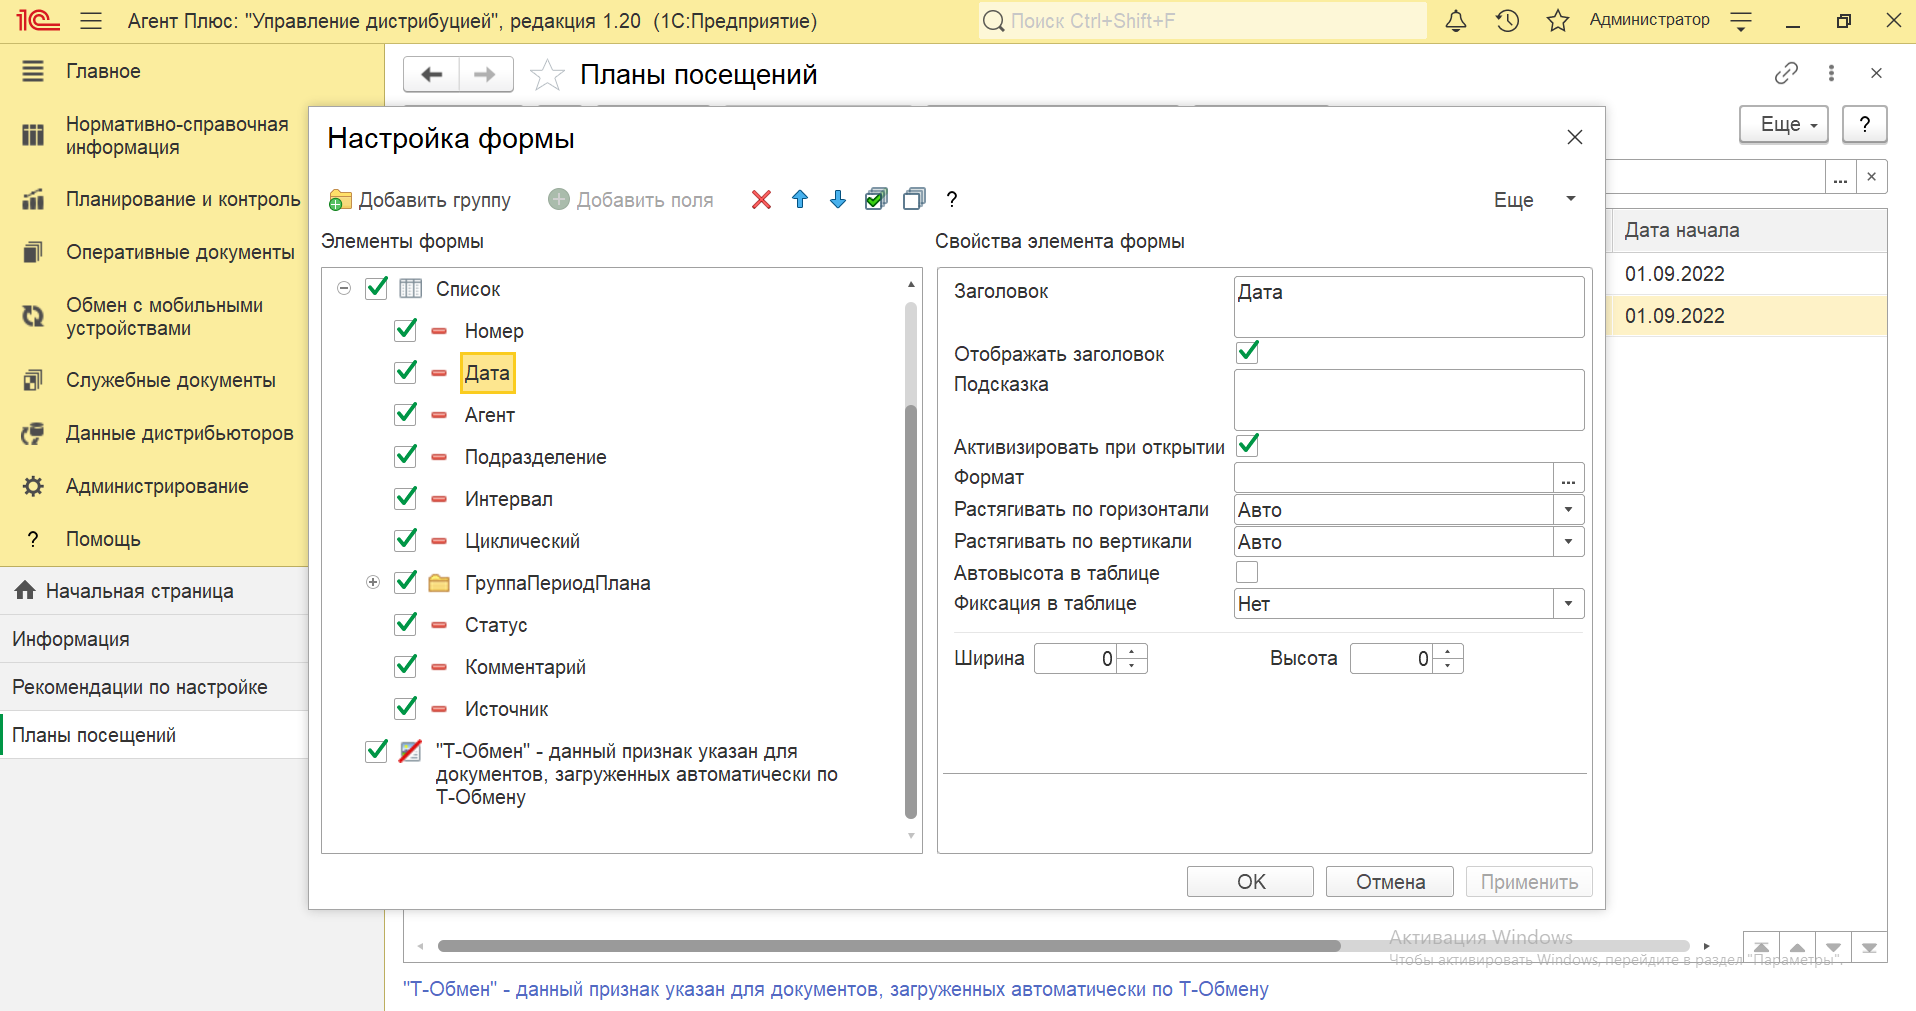
Task: Open Растягивать по горизонтали dropdown
Action: tap(1568, 510)
